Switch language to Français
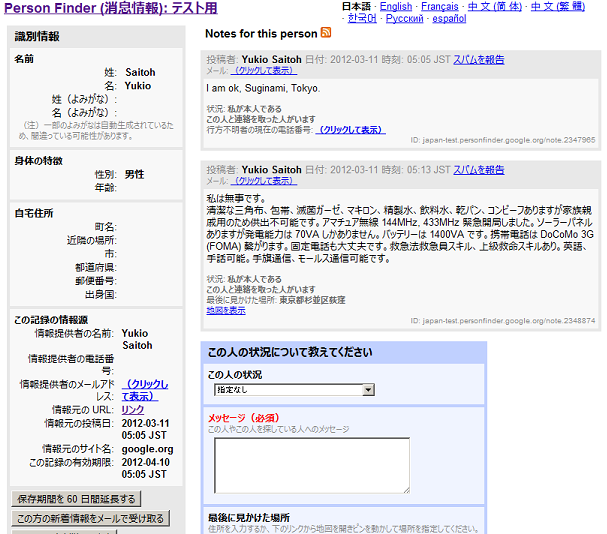 pos(440,6)
